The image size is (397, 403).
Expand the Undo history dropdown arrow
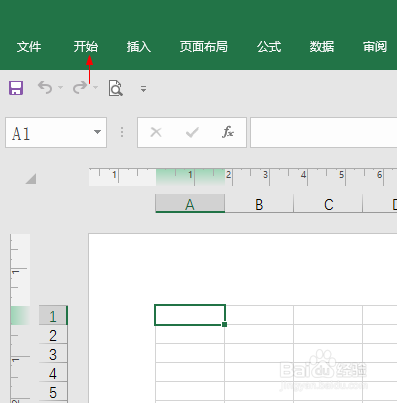pyautogui.click(x=60, y=88)
